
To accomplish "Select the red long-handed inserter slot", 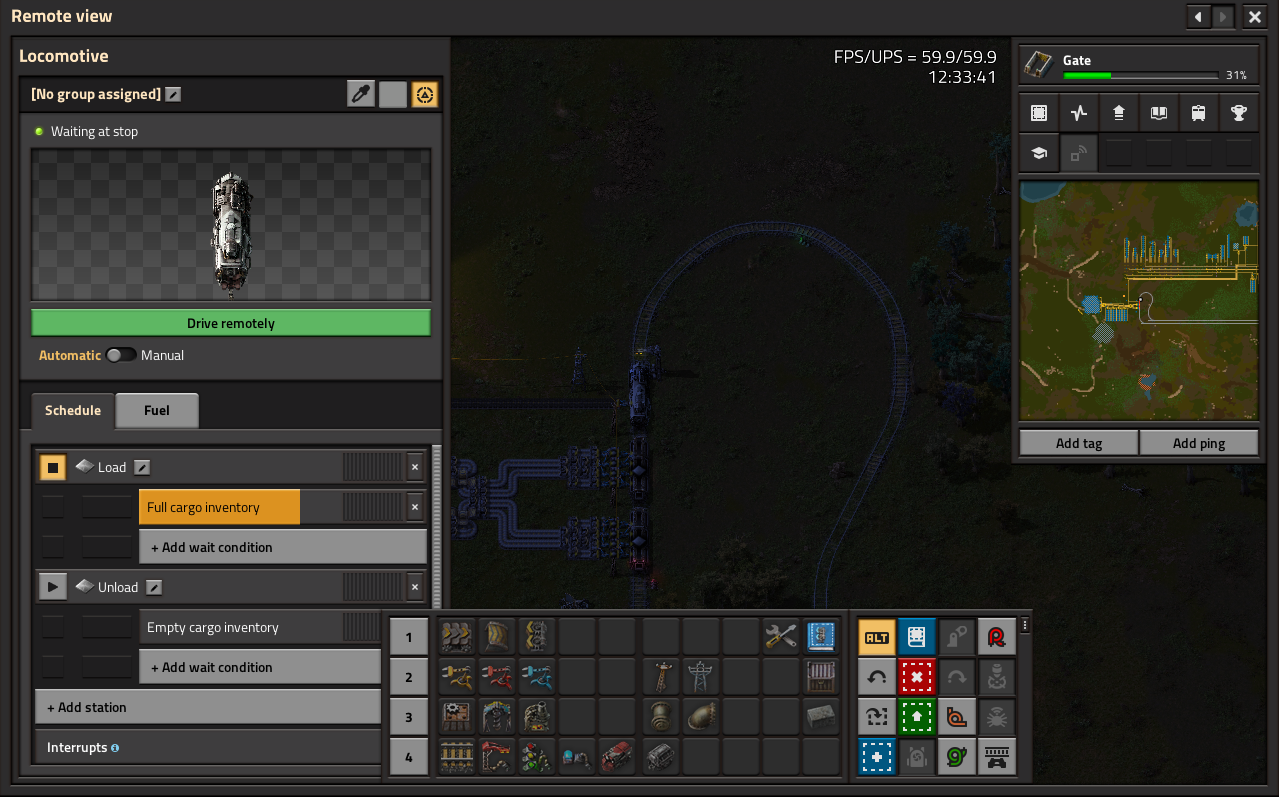I will click(497, 676).
